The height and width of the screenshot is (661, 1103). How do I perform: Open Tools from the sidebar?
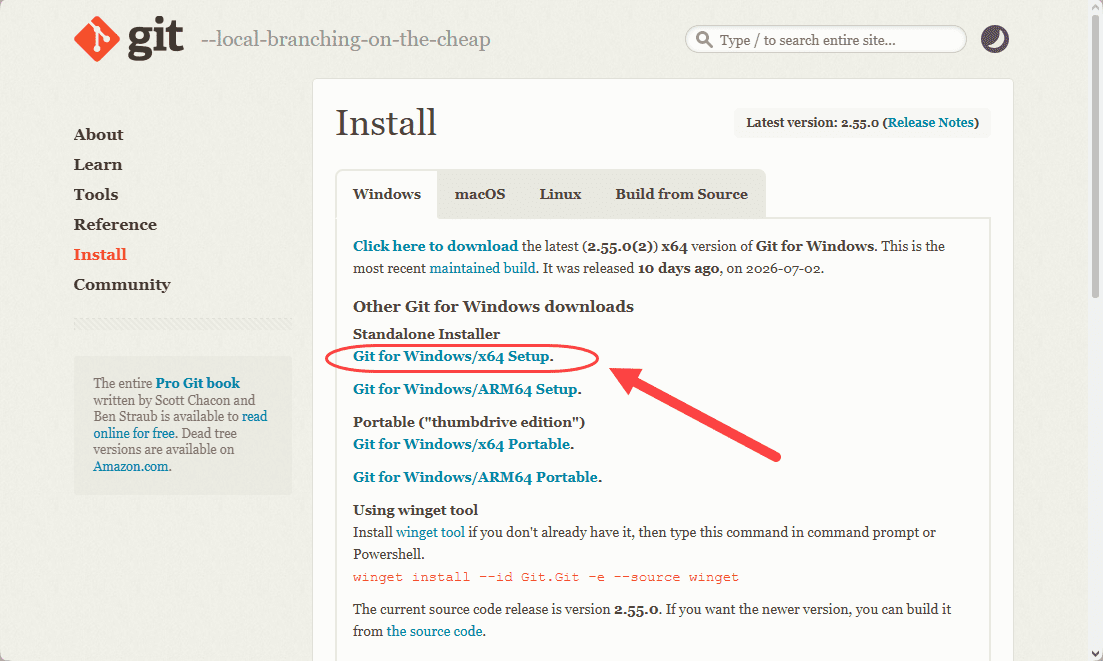click(96, 195)
